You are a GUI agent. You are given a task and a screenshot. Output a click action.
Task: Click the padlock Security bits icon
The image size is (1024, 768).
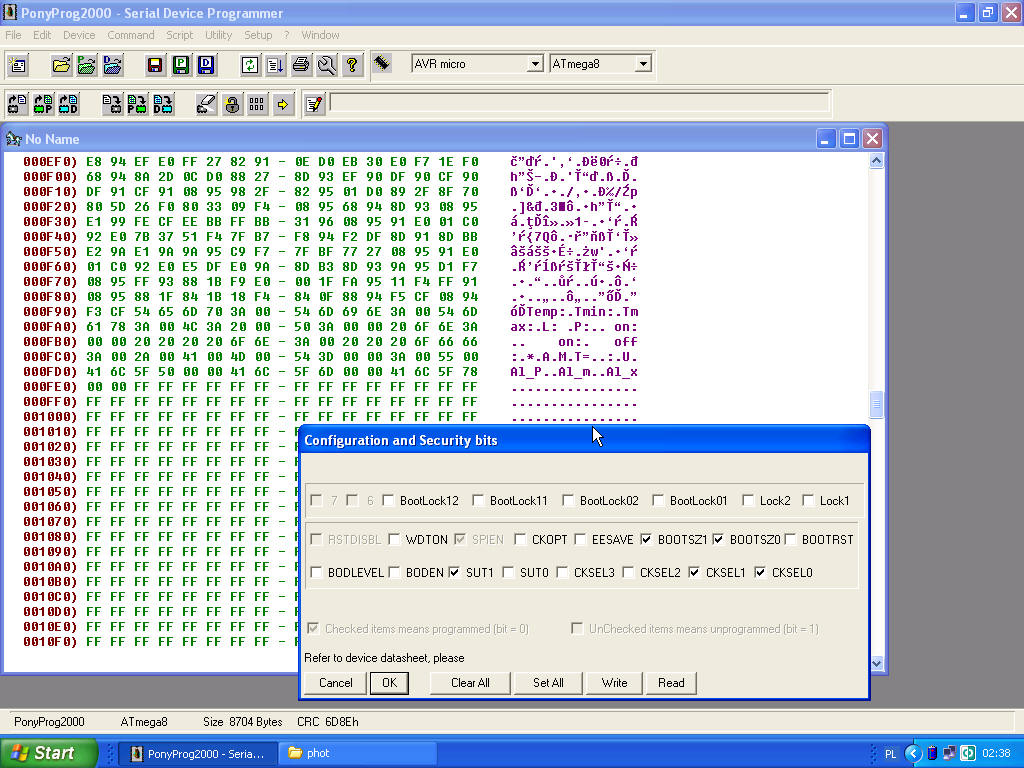click(x=232, y=104)
